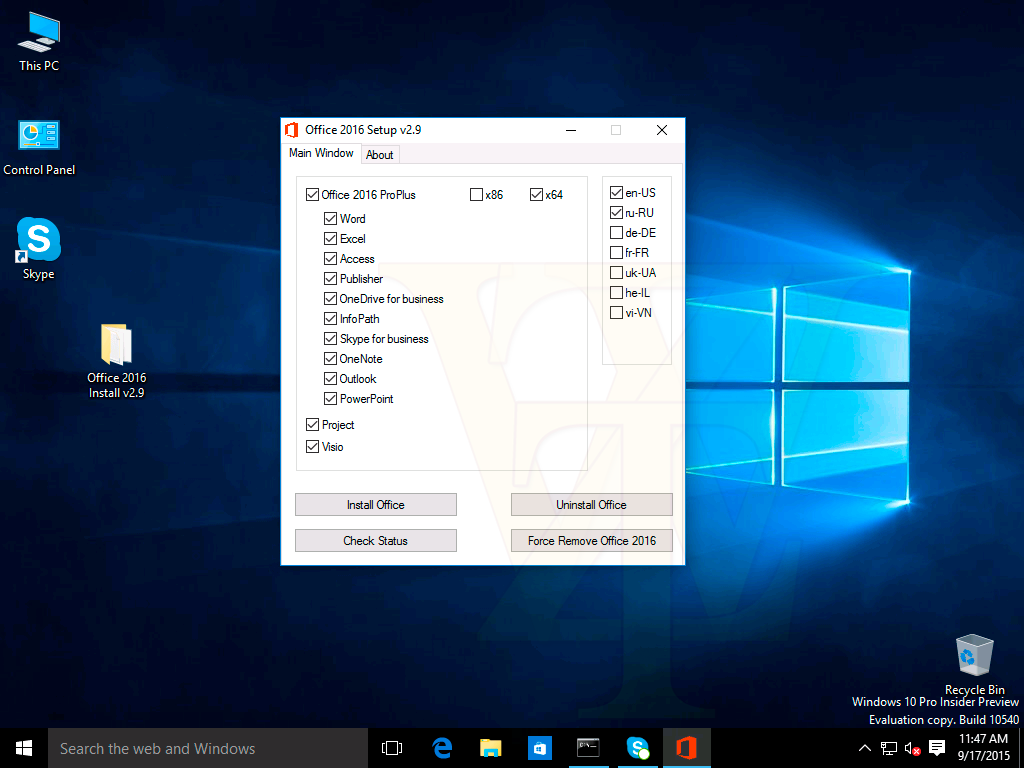This screenshot has height=768, width=1024.
Task: Disable OneDrive for business checkbox
Action: 330,299
